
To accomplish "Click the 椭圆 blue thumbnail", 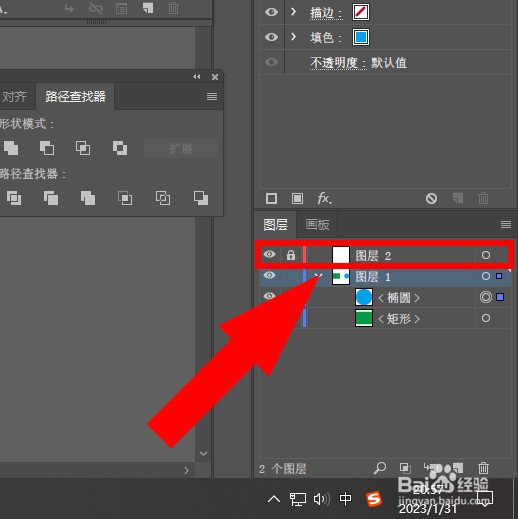I will [364, 297].
